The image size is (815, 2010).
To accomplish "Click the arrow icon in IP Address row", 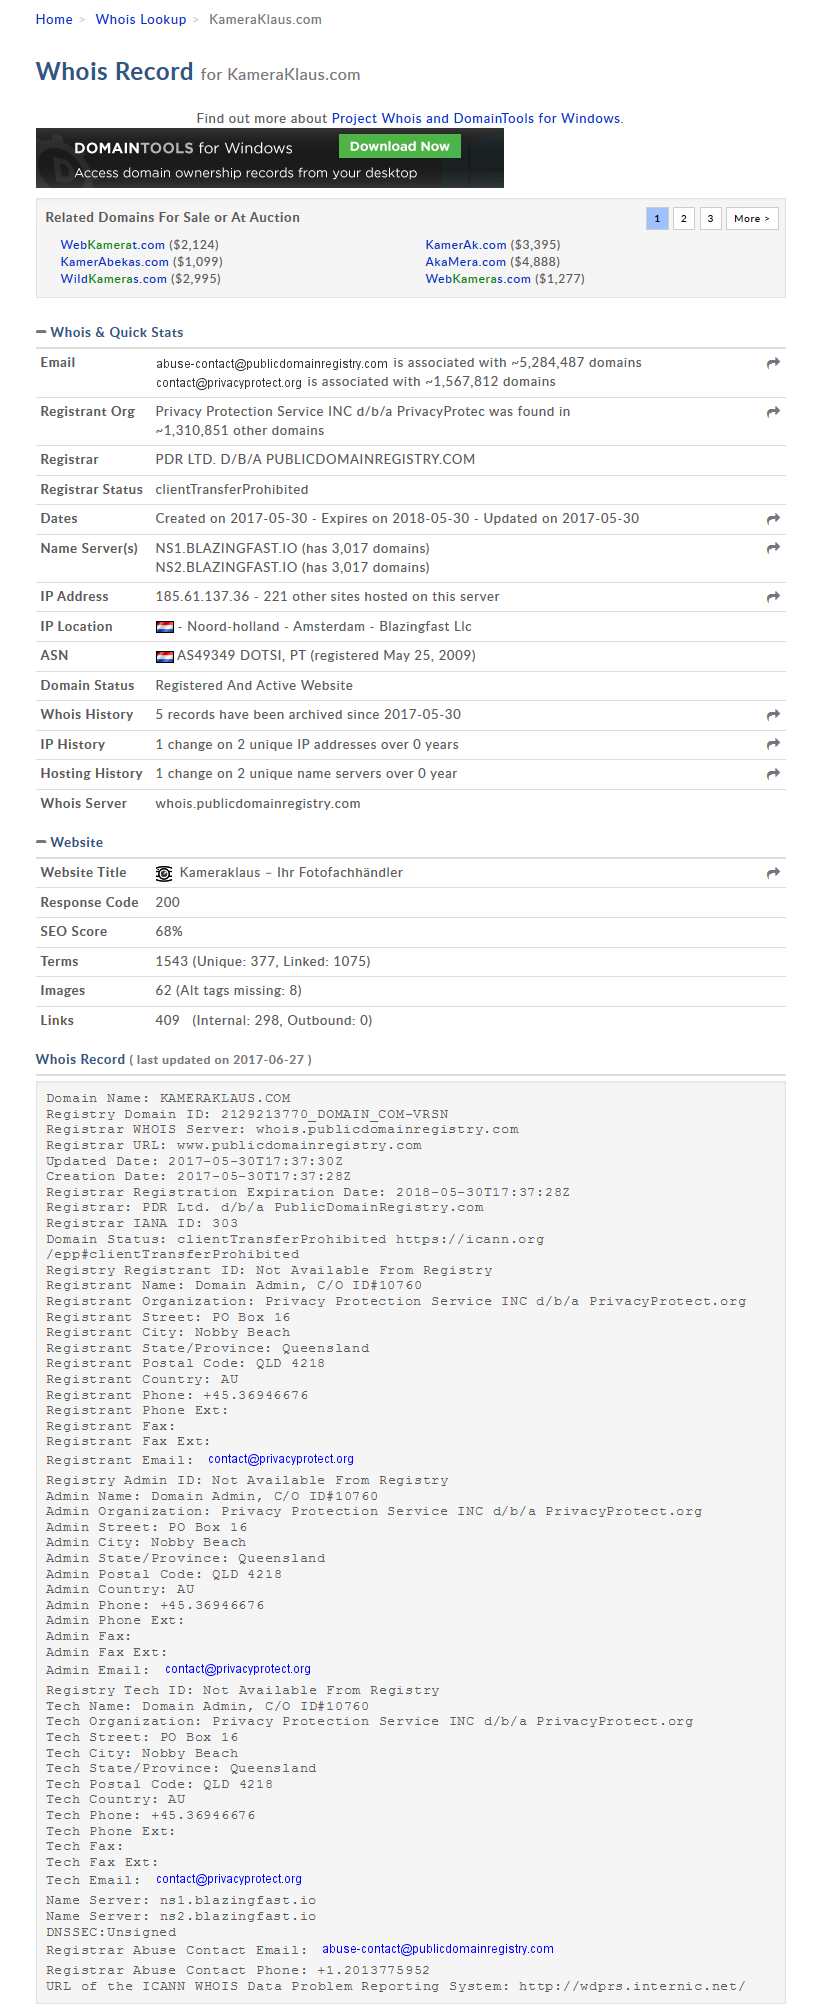I will (773, 597).
